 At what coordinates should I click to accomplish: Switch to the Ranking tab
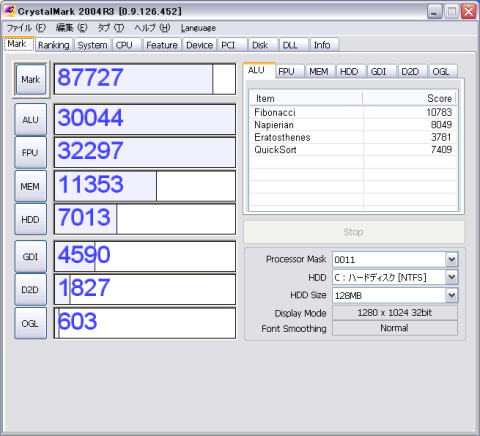(54, 45)
